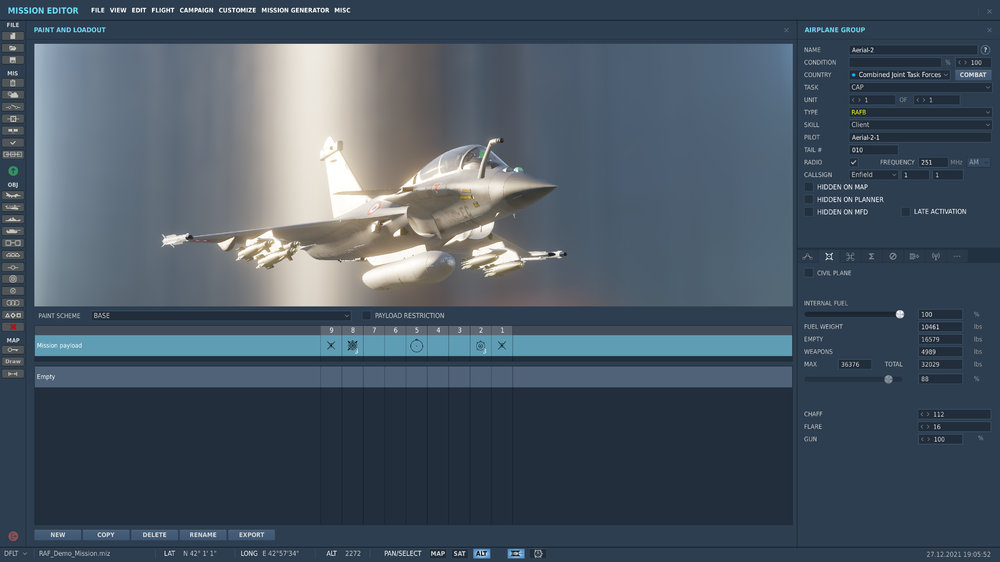Click the options gear in status bar

click(538, 554)
